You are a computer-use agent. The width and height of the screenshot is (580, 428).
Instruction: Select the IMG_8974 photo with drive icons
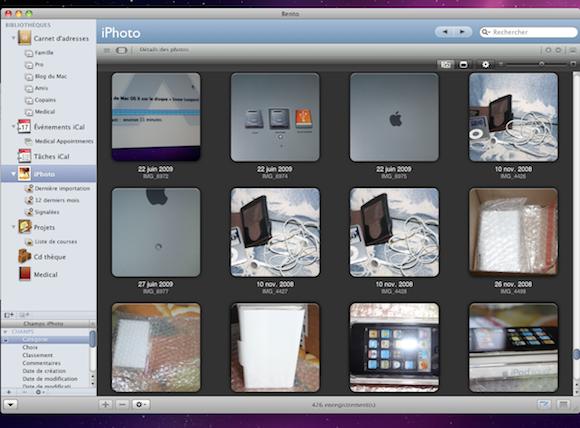tap(275, 117)
